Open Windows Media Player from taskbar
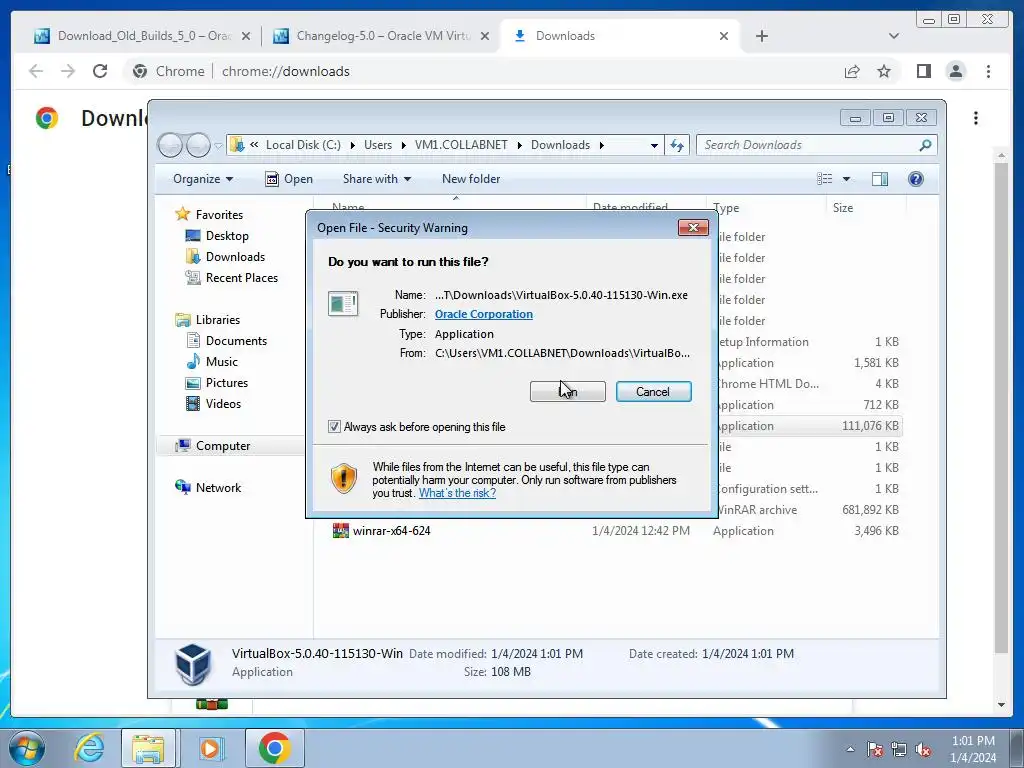This screenshot has width=1024, height=768. pos(210,748)
